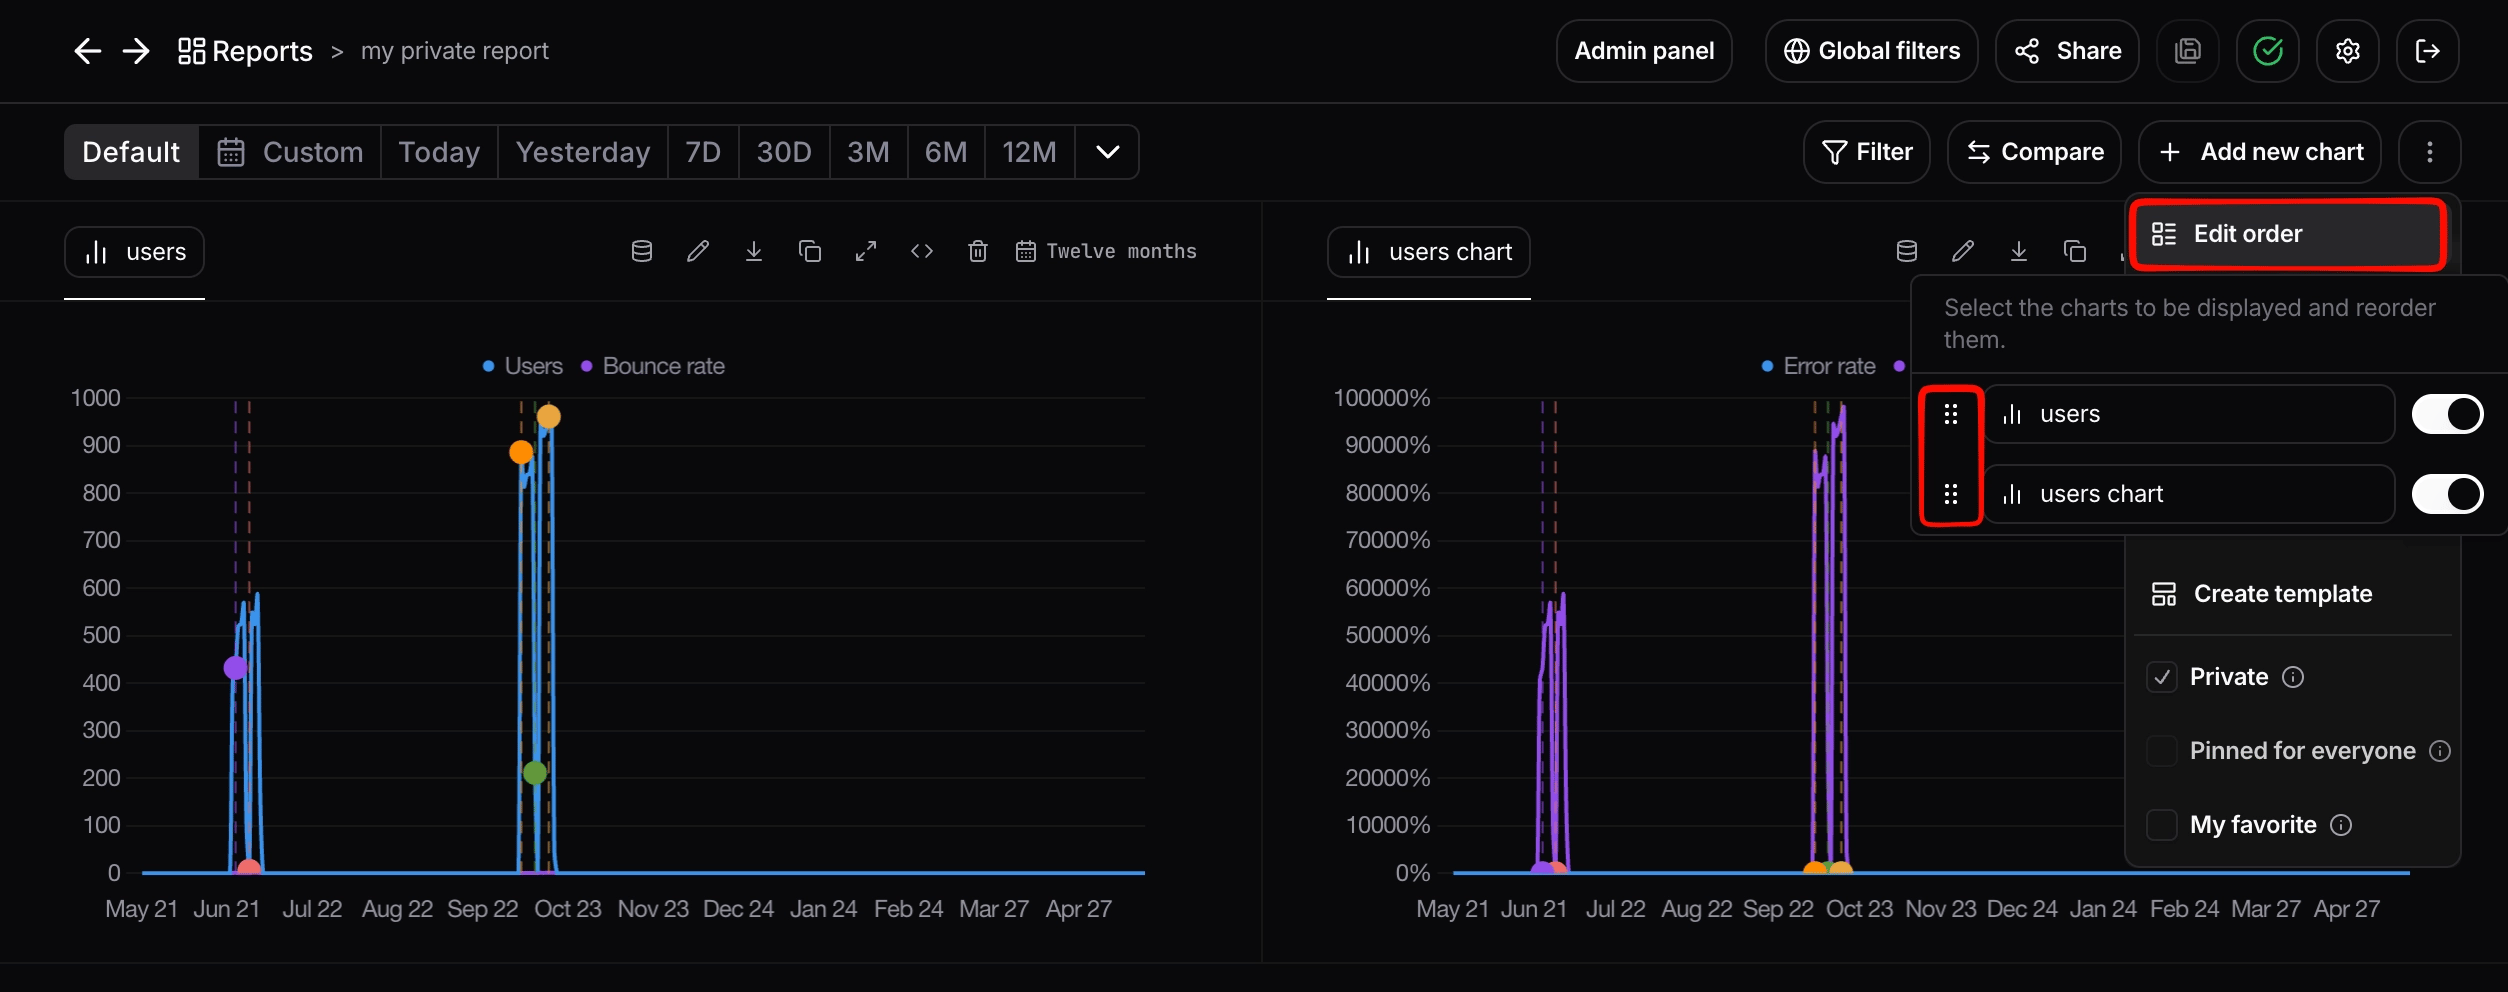Click the green checkmark status icon

pyautogui.click(x=2268, y=51)
